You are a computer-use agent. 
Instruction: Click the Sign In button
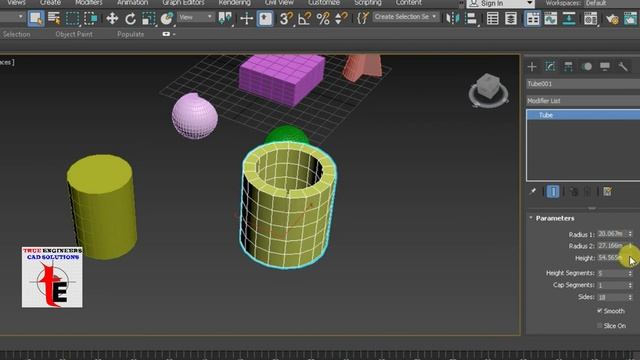point(500,3)
